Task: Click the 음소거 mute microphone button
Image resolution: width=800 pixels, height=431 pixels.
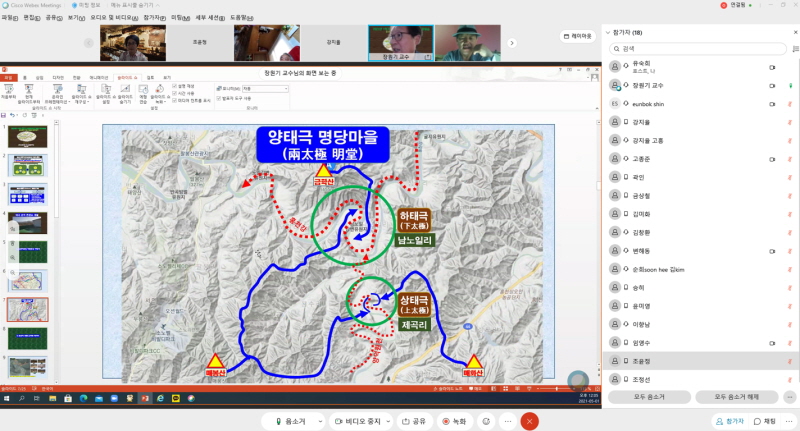Action: (291, 421)
